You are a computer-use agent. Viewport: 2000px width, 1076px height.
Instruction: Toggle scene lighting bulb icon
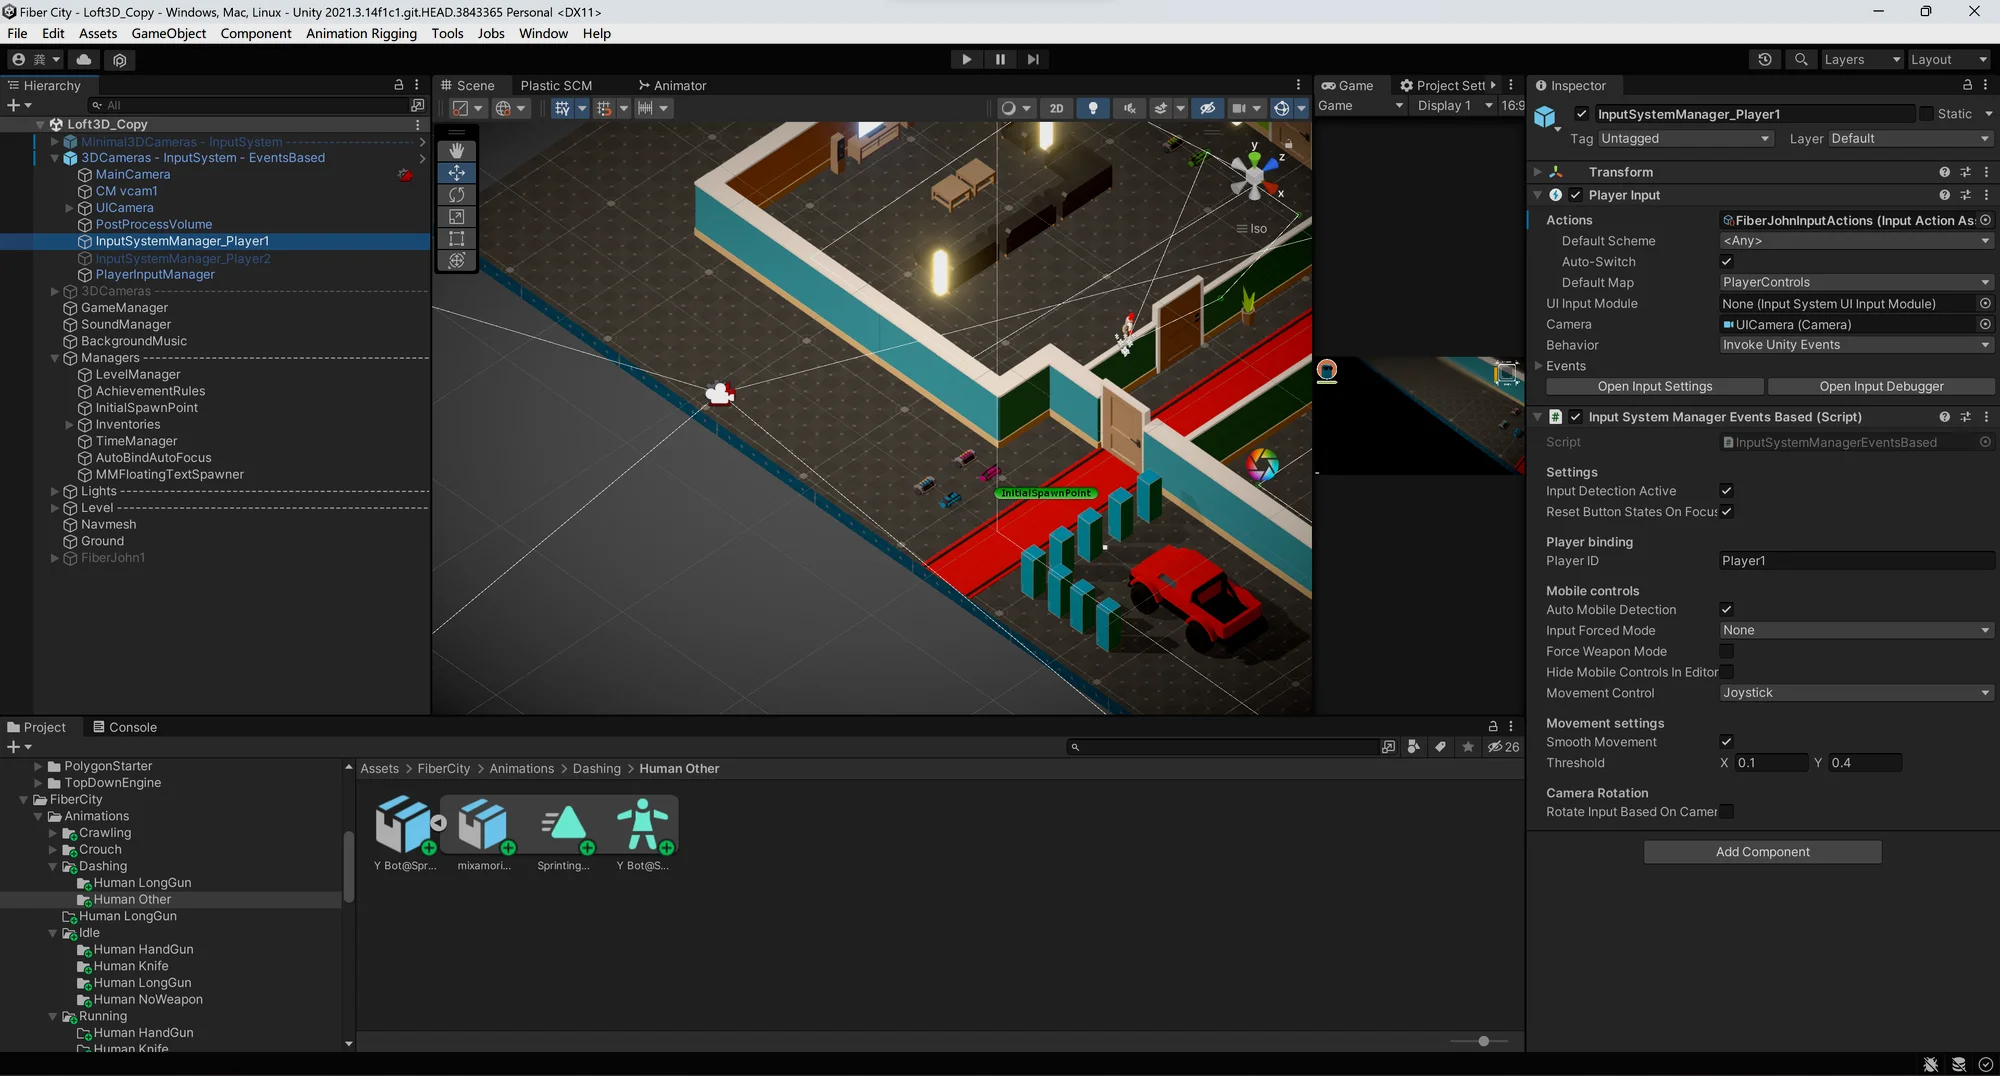(1093, 108)
